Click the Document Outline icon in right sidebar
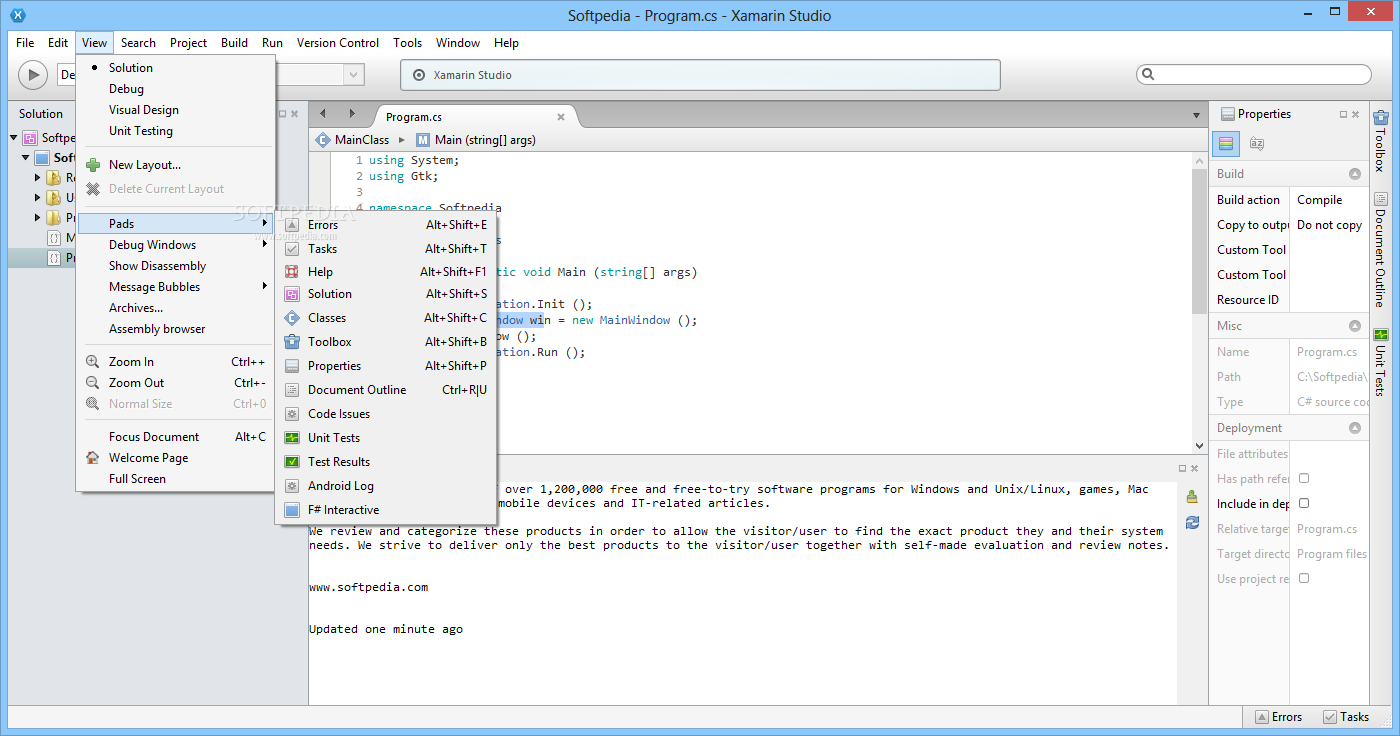The image size is (1400, 736). (x=1381, y=199)
